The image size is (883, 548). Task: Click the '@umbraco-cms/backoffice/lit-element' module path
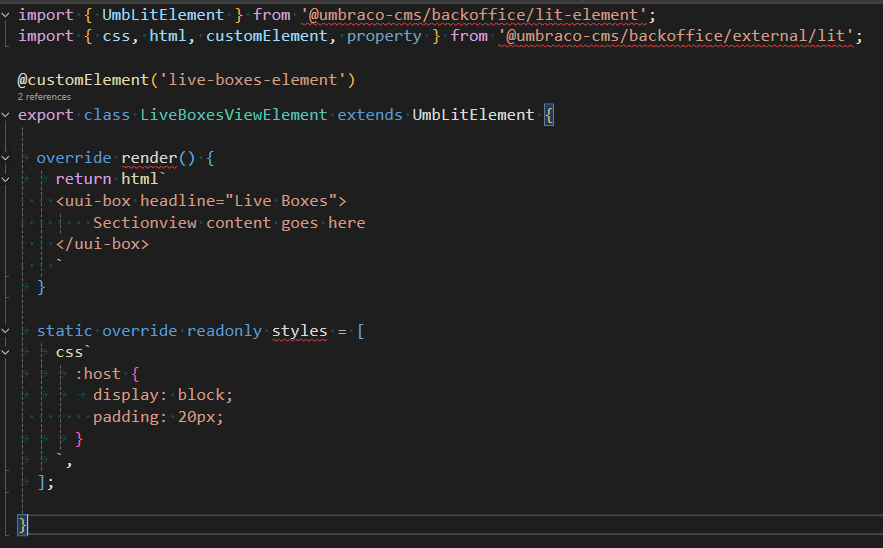[x=473, y=15]
